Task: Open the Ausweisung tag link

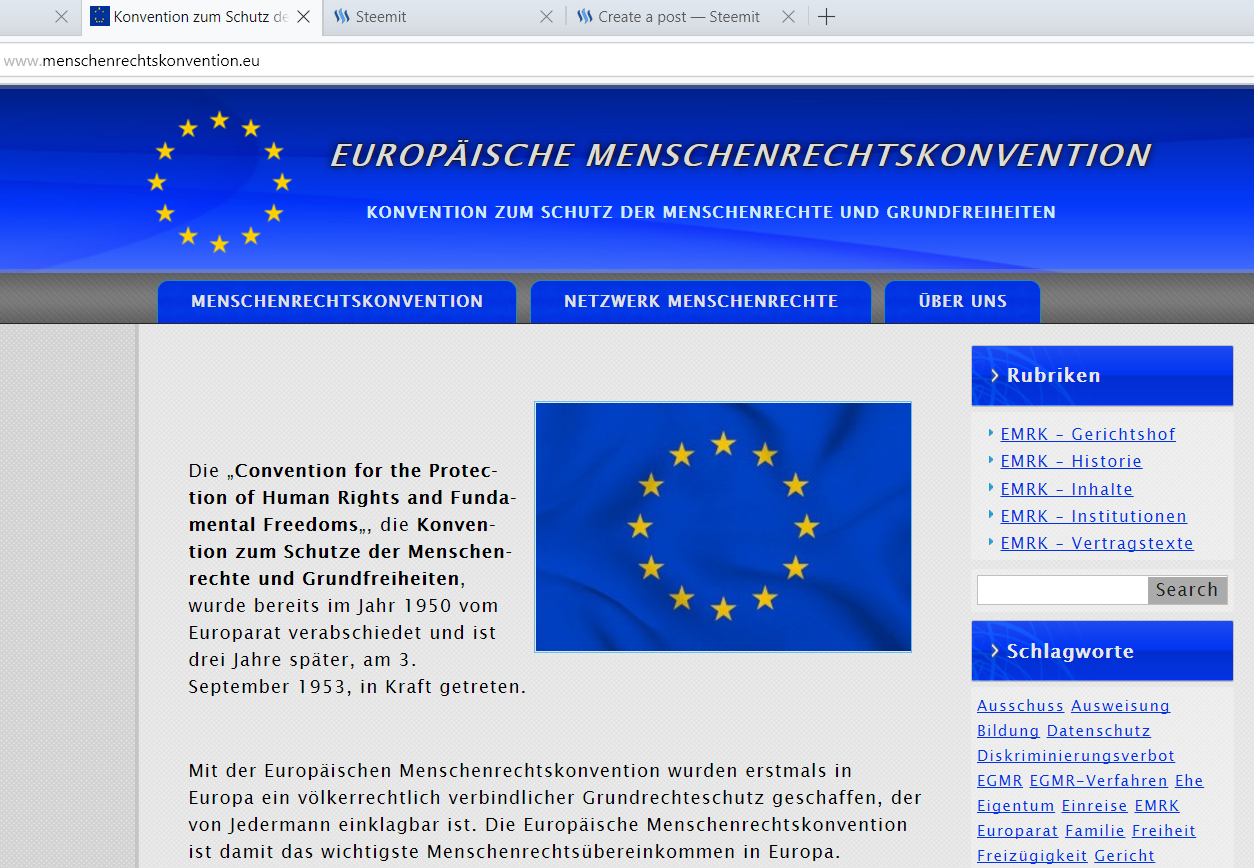Action: coord(1120,706)
